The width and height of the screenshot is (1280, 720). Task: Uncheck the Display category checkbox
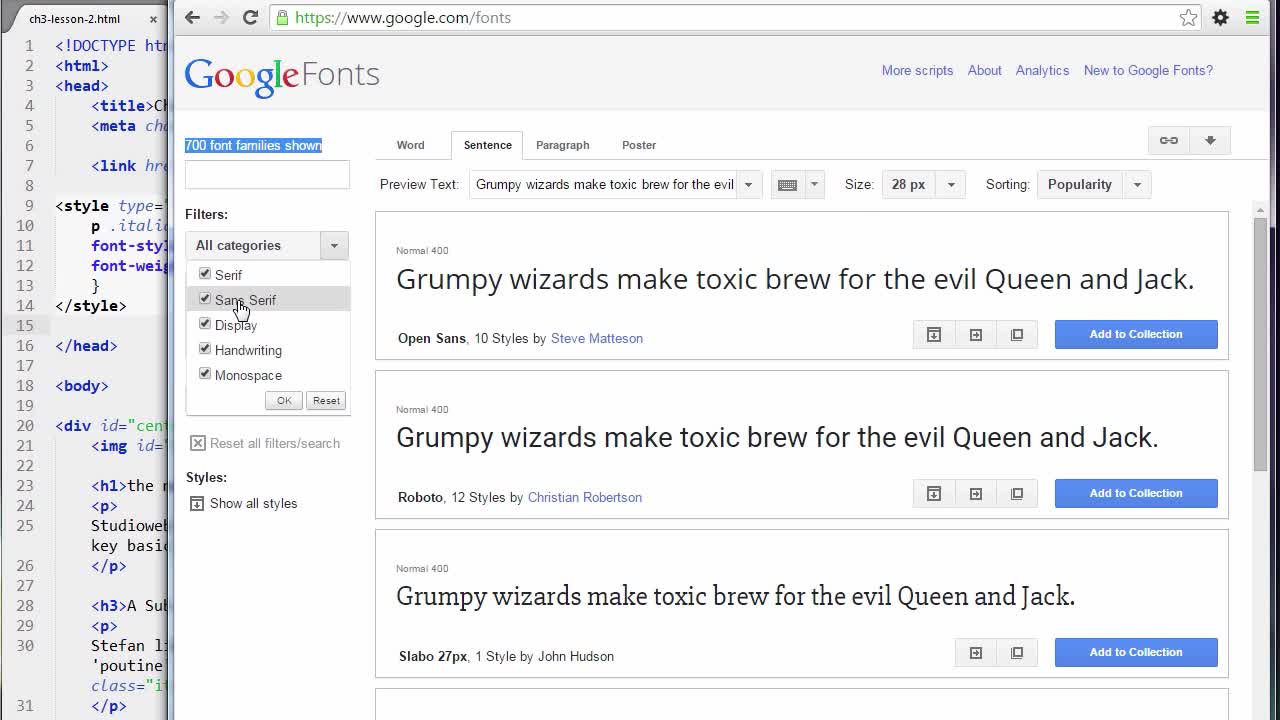tap(205, 324)
